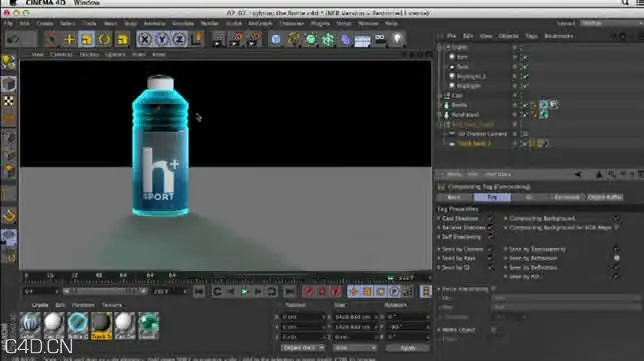Open the Layout dropdown at top right
This screenshot has height=361, width=644.
611,23
